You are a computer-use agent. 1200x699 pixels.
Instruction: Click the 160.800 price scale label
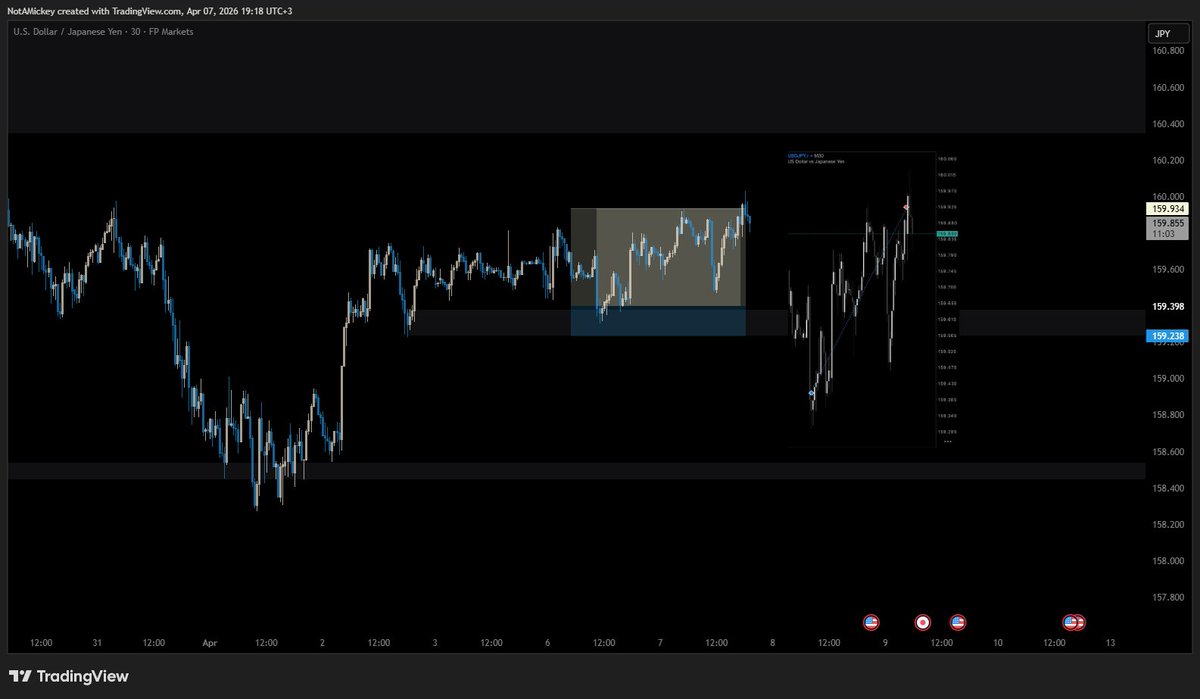point(1169,51)
